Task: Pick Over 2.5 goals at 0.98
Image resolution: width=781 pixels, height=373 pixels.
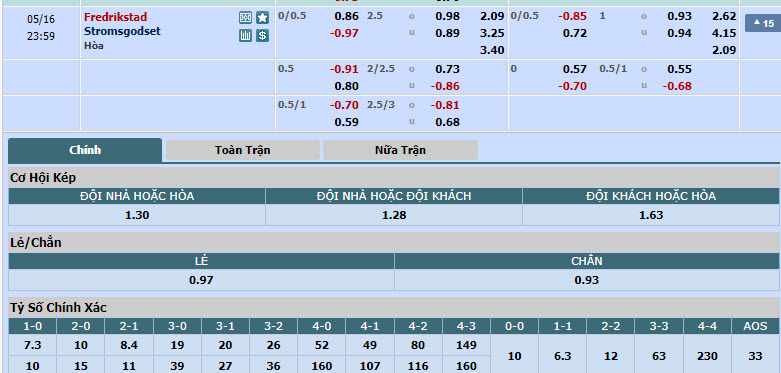Action: coord(447,16)
